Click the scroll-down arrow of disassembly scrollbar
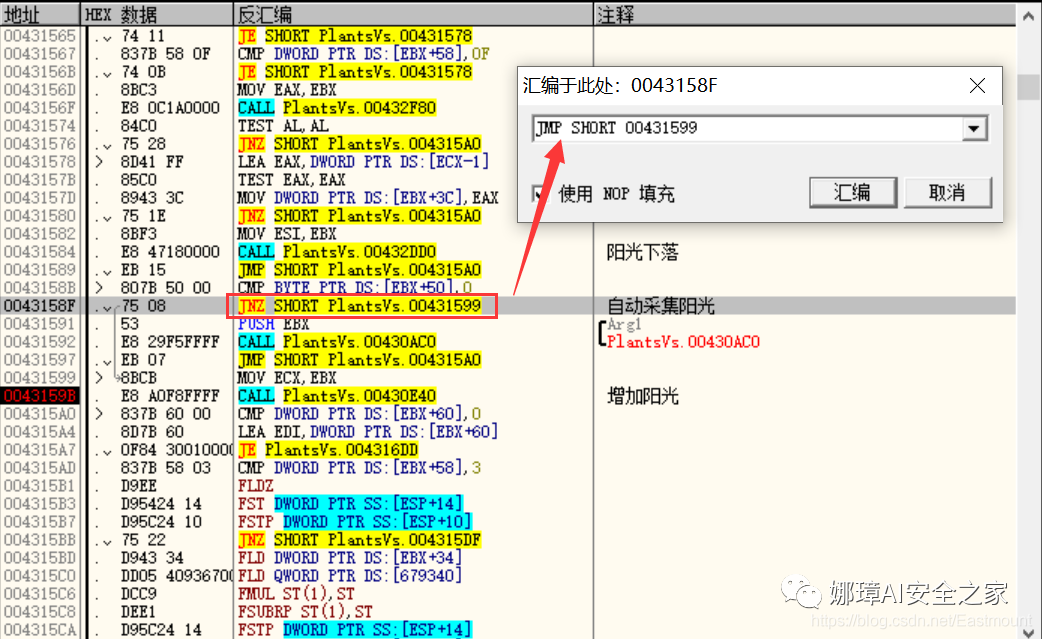The image size is (1042, 639). point(1028,631)
